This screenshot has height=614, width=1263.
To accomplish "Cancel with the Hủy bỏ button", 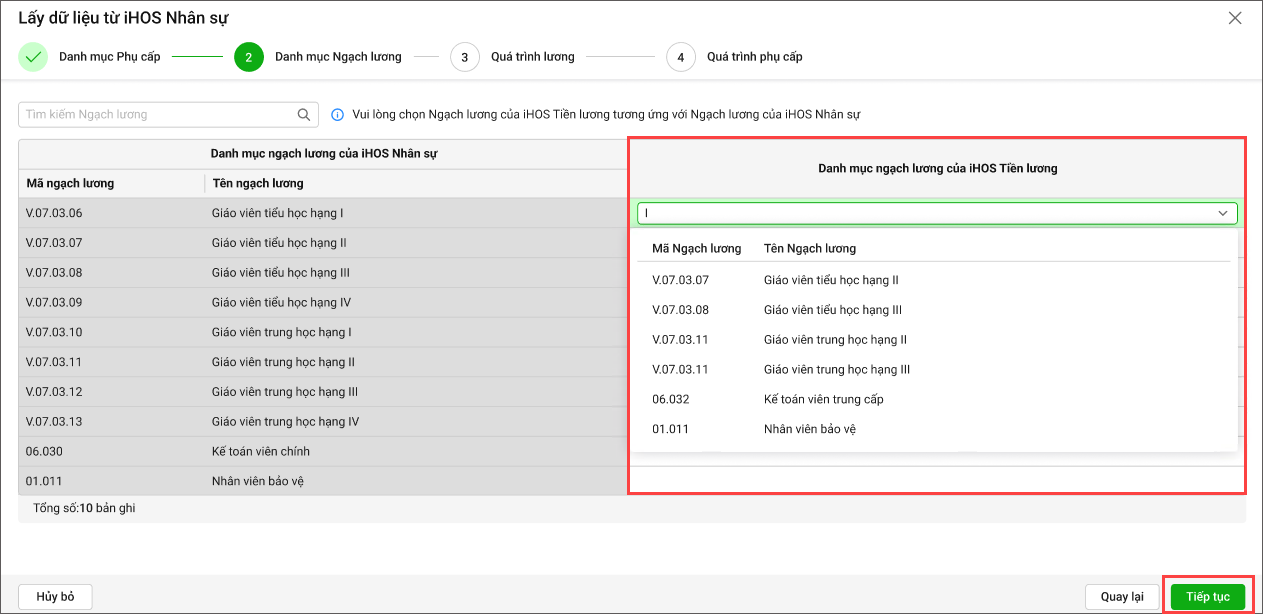I will [55, 597].
